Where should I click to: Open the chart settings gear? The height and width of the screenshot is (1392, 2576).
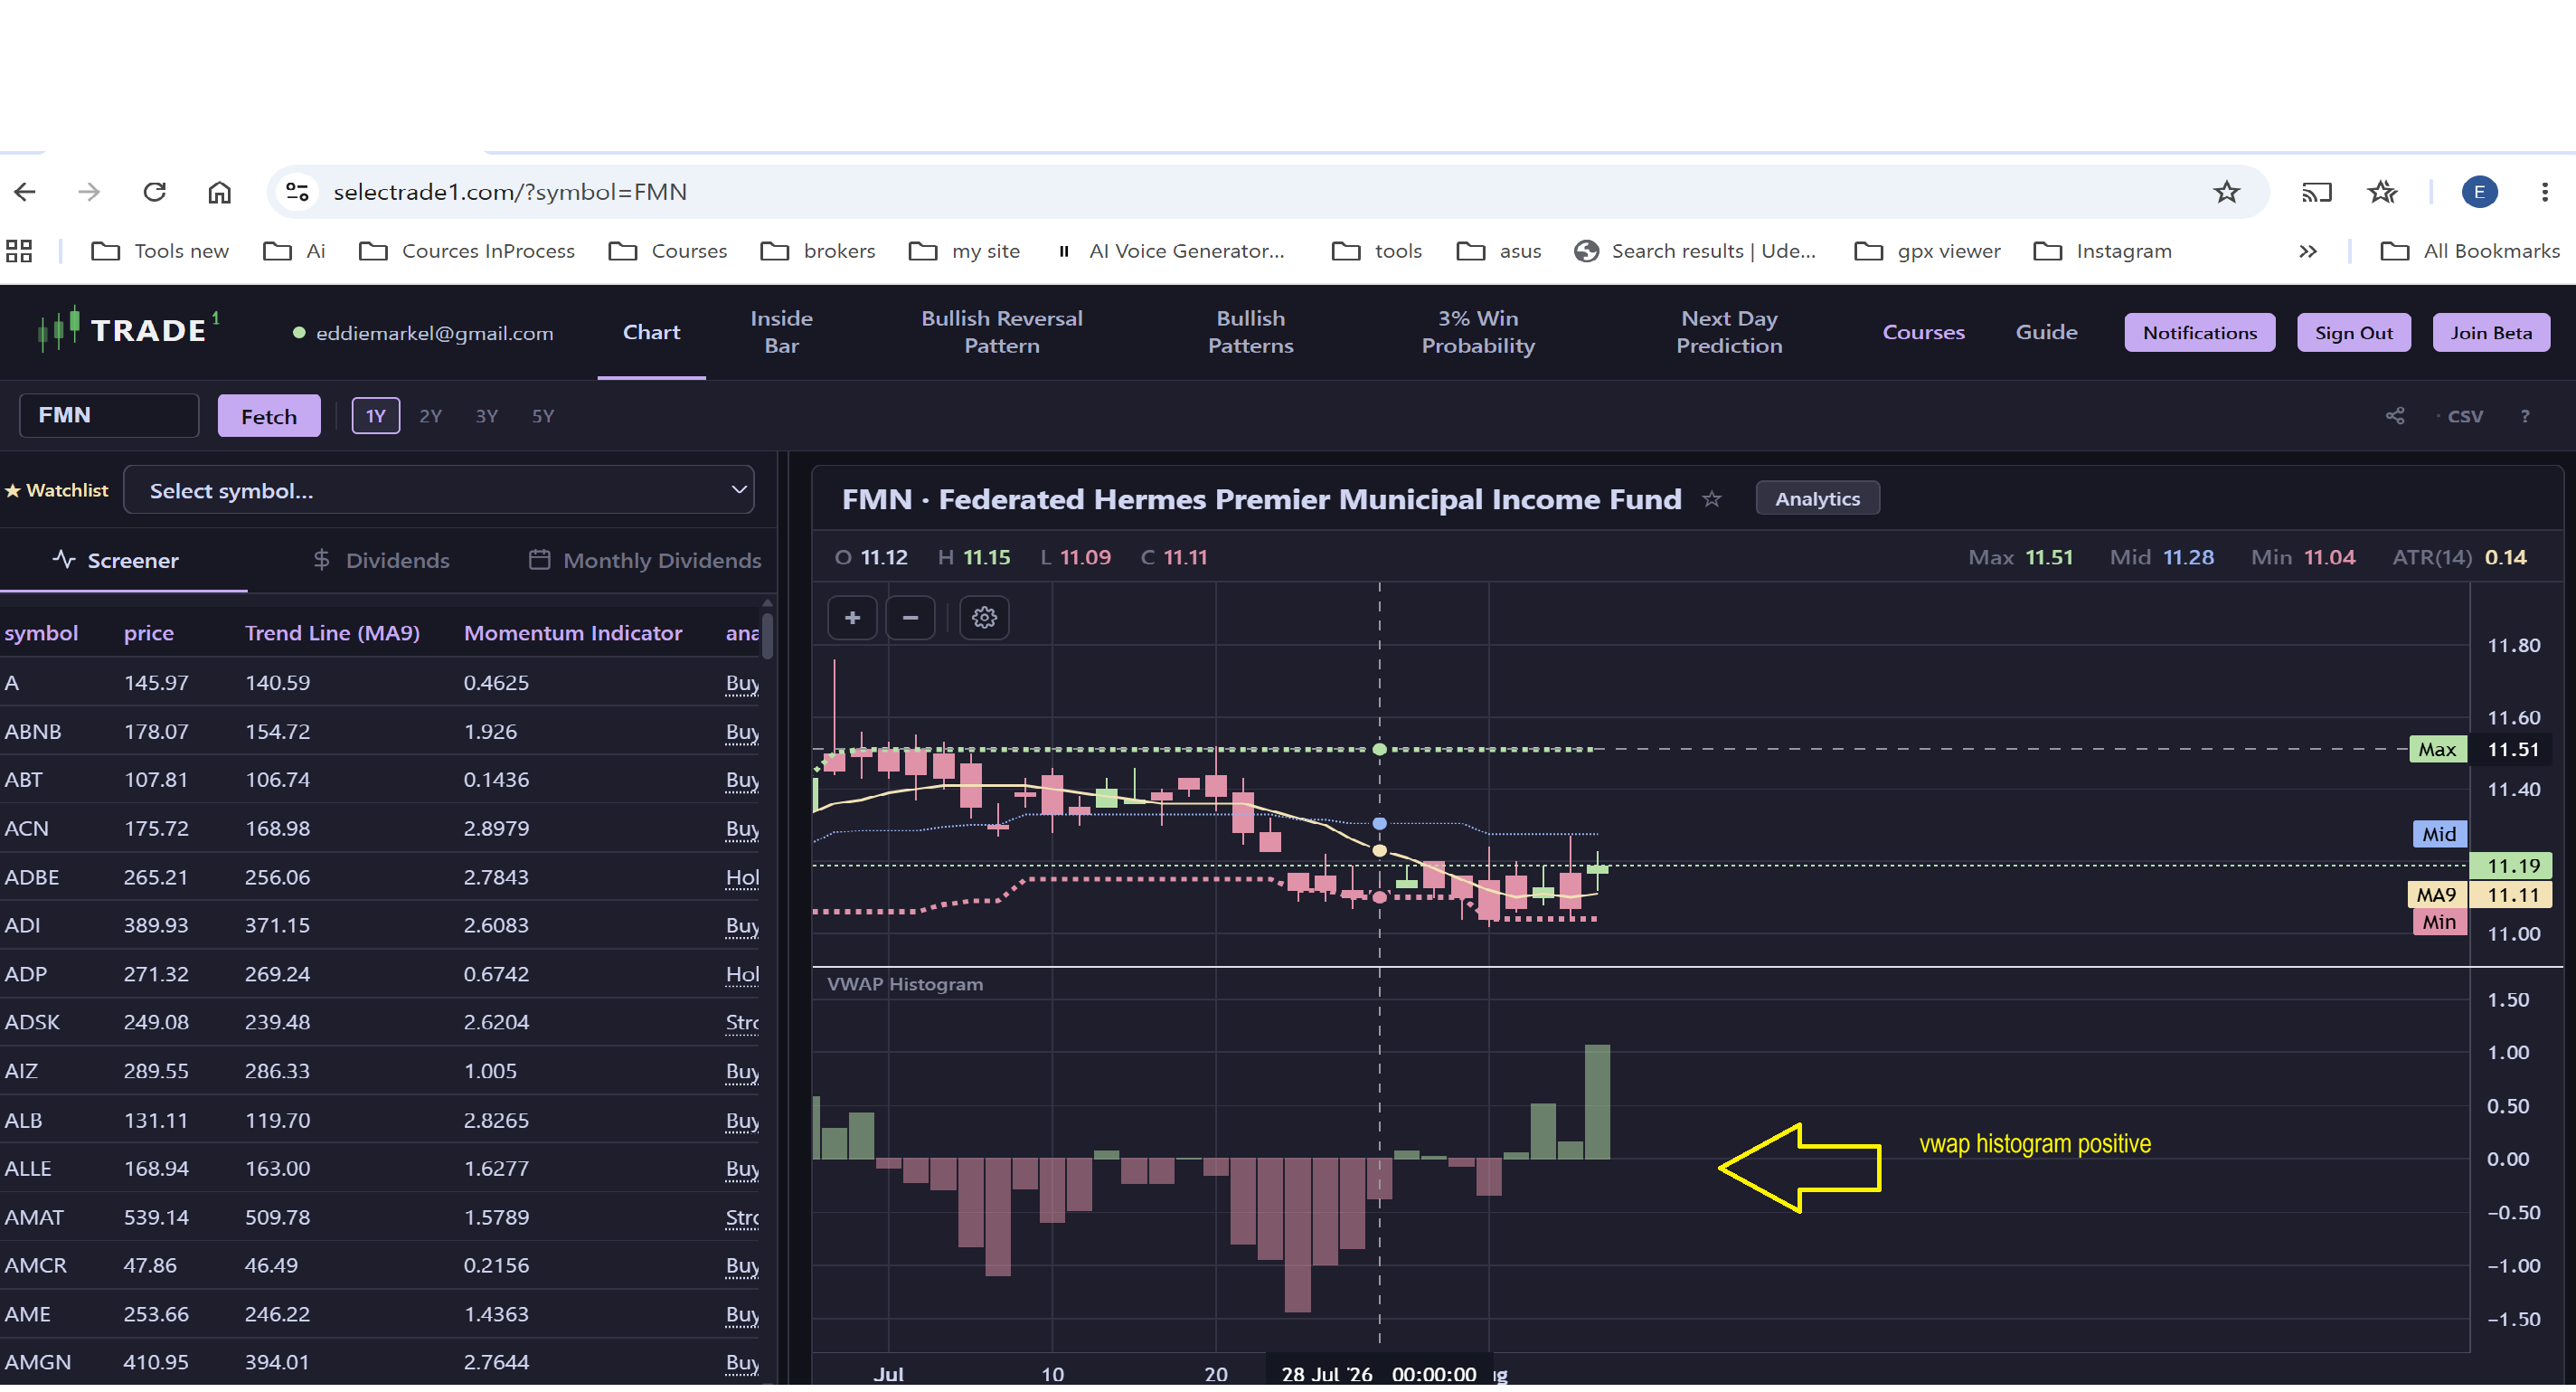point(984,618)
